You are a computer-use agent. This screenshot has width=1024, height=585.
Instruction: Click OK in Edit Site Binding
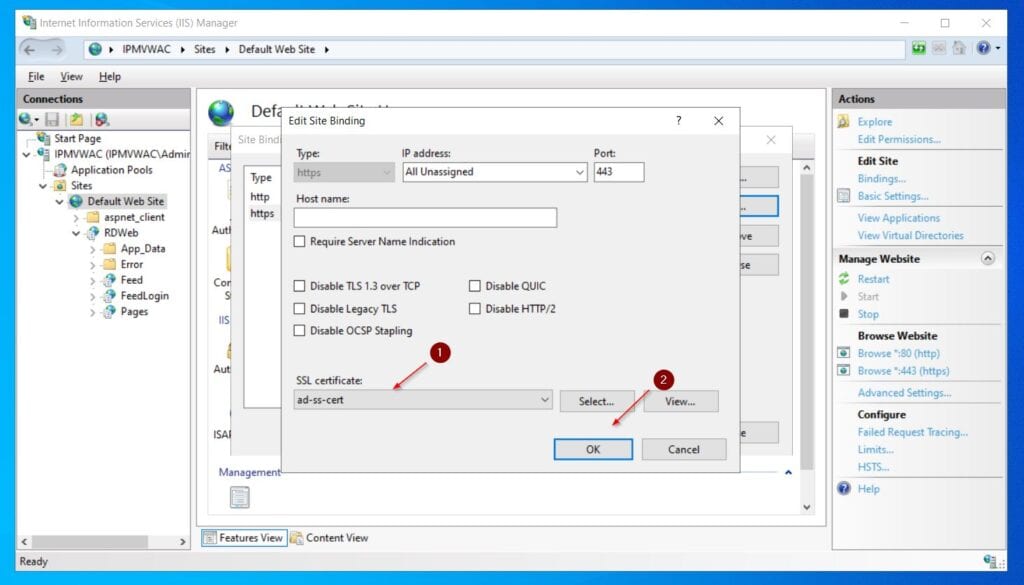[593, 449]
